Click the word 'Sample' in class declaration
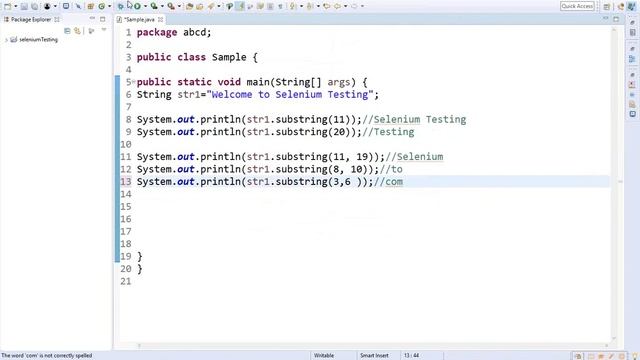This screenshot has height=360, width=640. [229, 57]
